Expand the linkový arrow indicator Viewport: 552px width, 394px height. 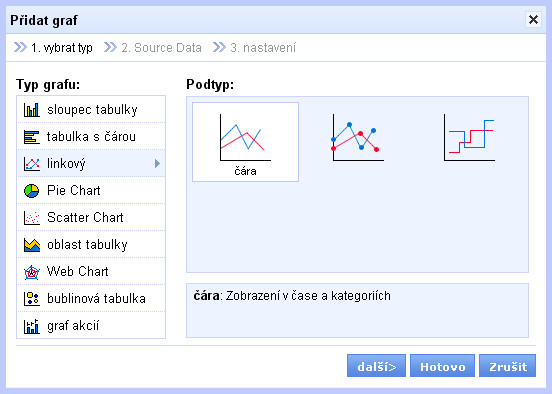tap(157, 163)
